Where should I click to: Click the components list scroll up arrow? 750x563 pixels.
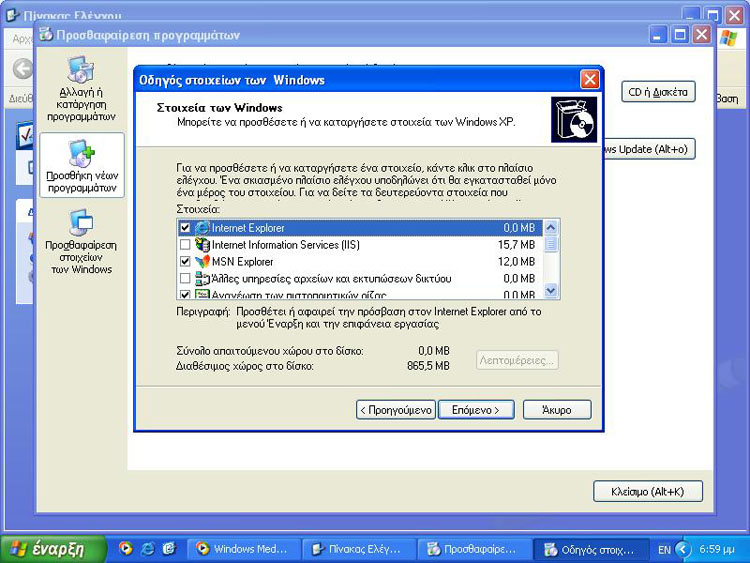coord(551,227)
